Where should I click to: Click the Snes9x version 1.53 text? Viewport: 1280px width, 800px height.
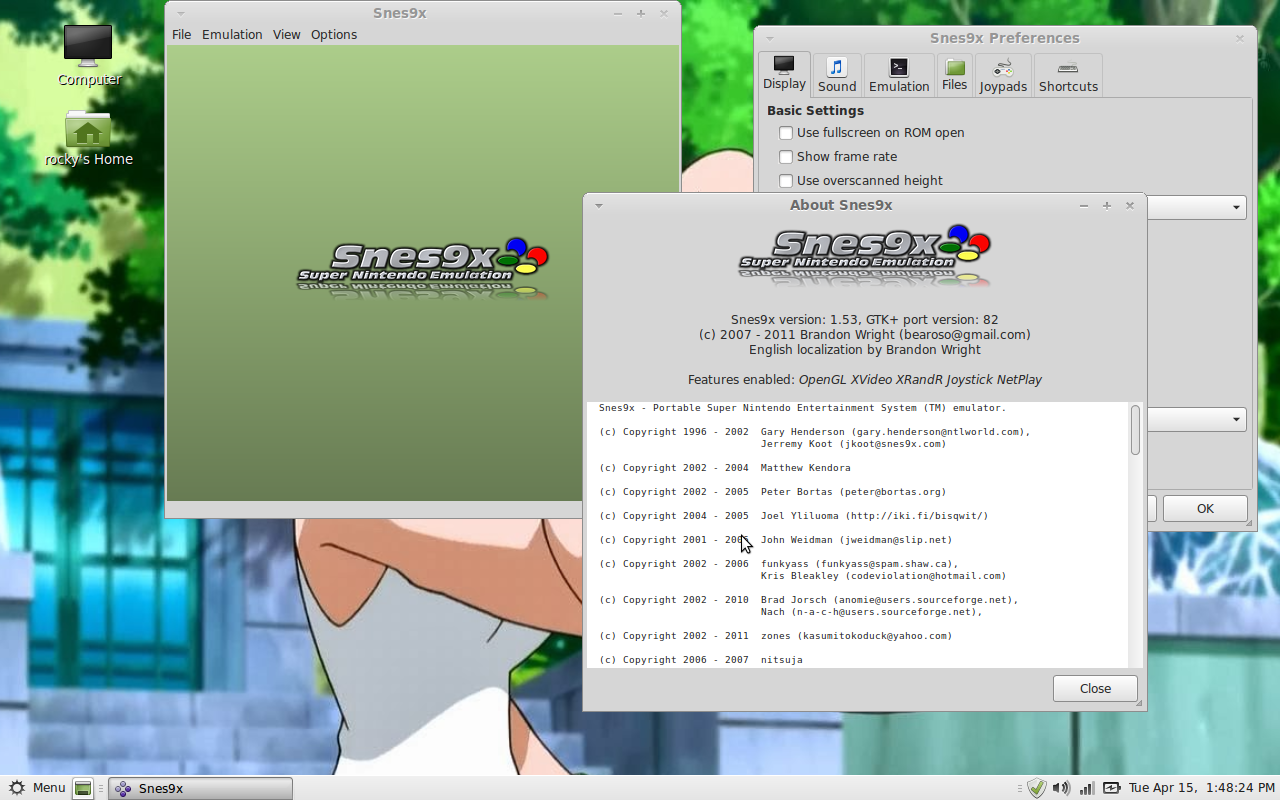coord(865,320)
